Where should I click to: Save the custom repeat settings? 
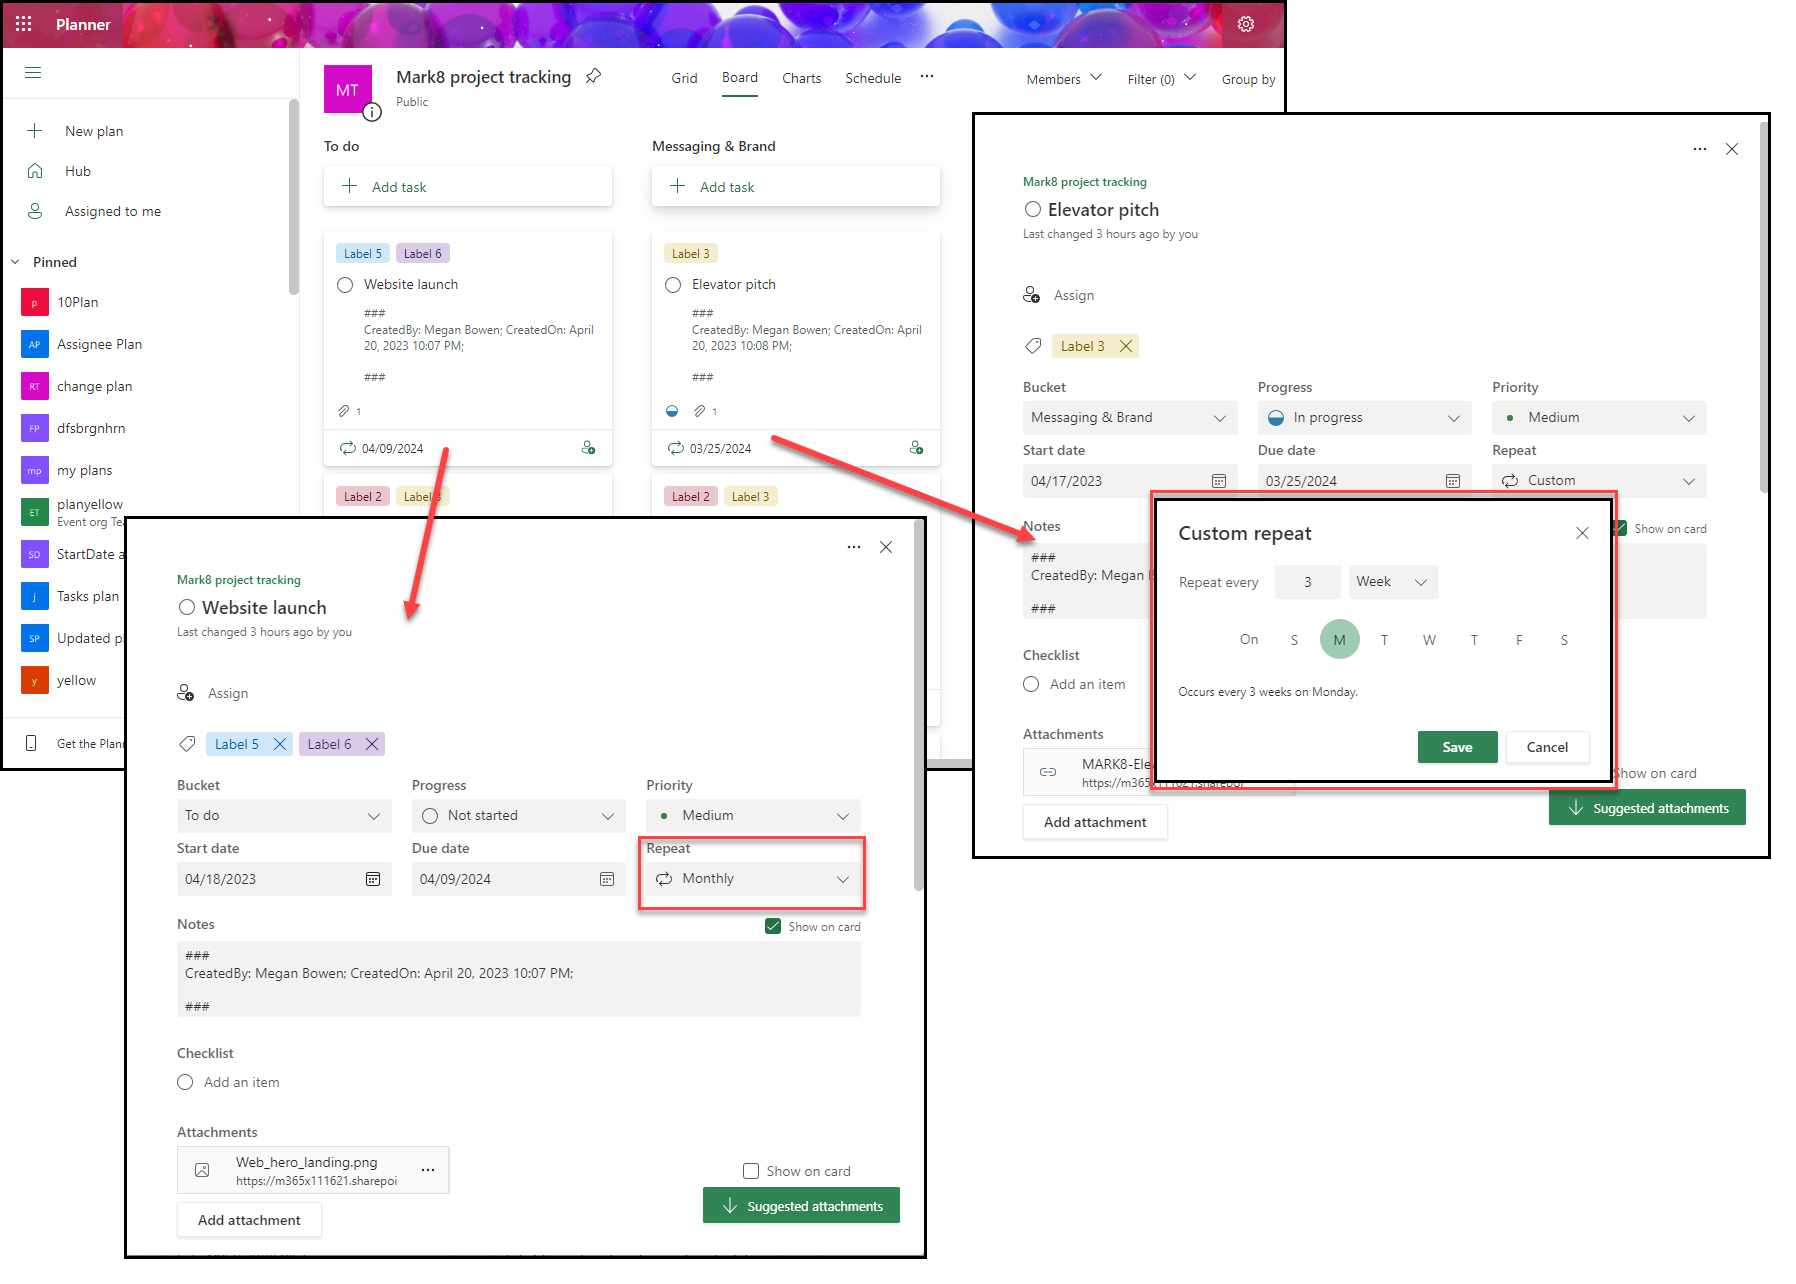1457,747
